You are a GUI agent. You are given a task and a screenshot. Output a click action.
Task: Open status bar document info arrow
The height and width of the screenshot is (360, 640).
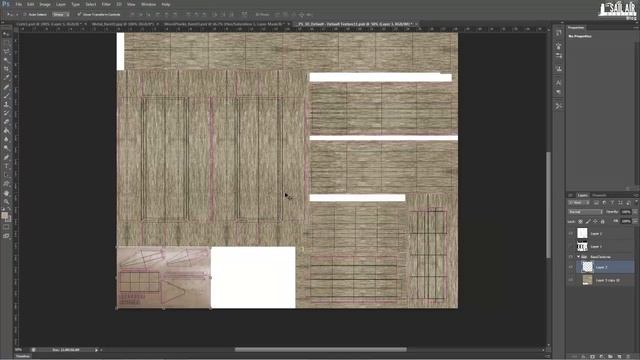coord(96,350)
